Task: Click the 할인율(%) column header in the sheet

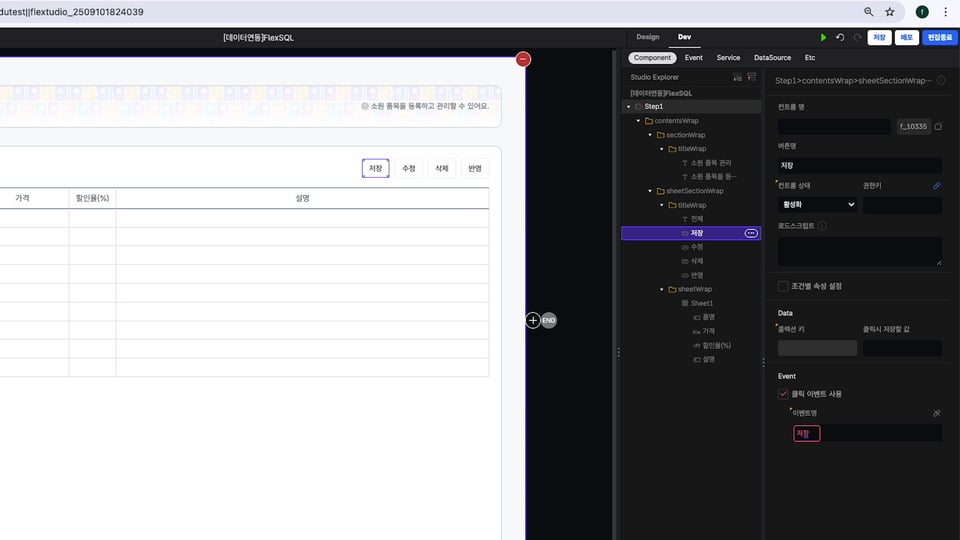Action: (x=92, y=198)
